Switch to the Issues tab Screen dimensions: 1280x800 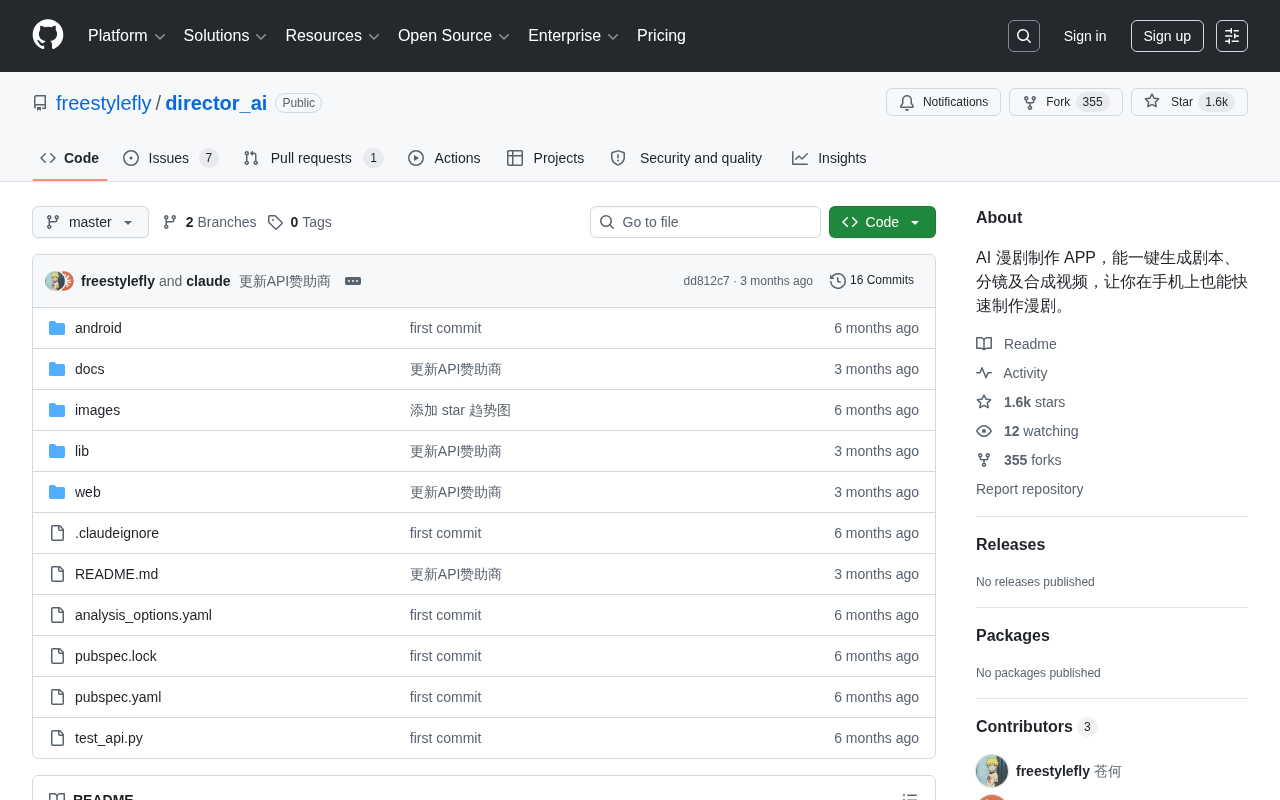pos(171,158)
